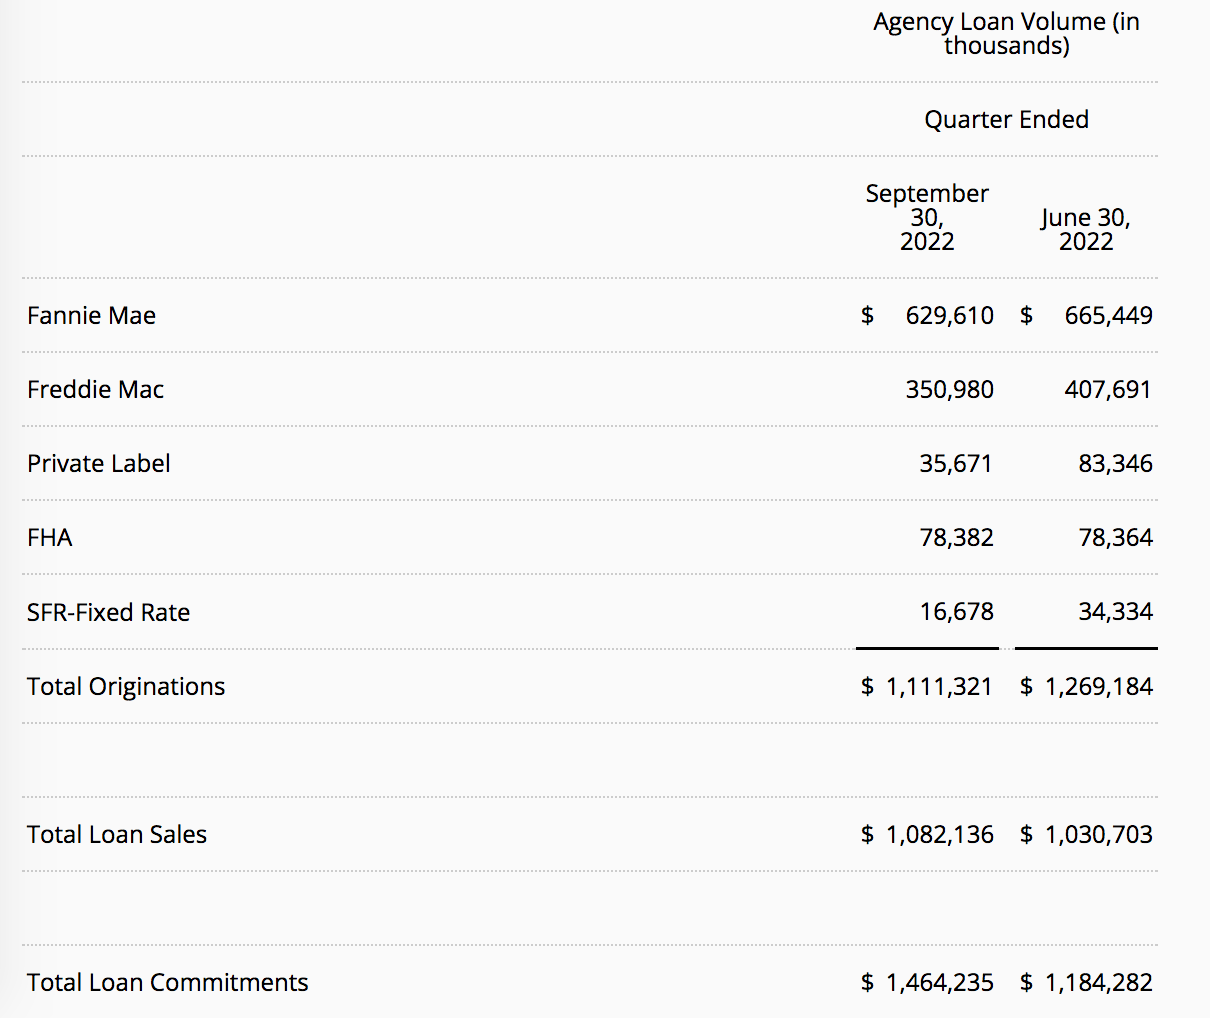Click the Total Loan Sales label
This screenshot has width=1210, height=1018.
click(x=117, y=835)
